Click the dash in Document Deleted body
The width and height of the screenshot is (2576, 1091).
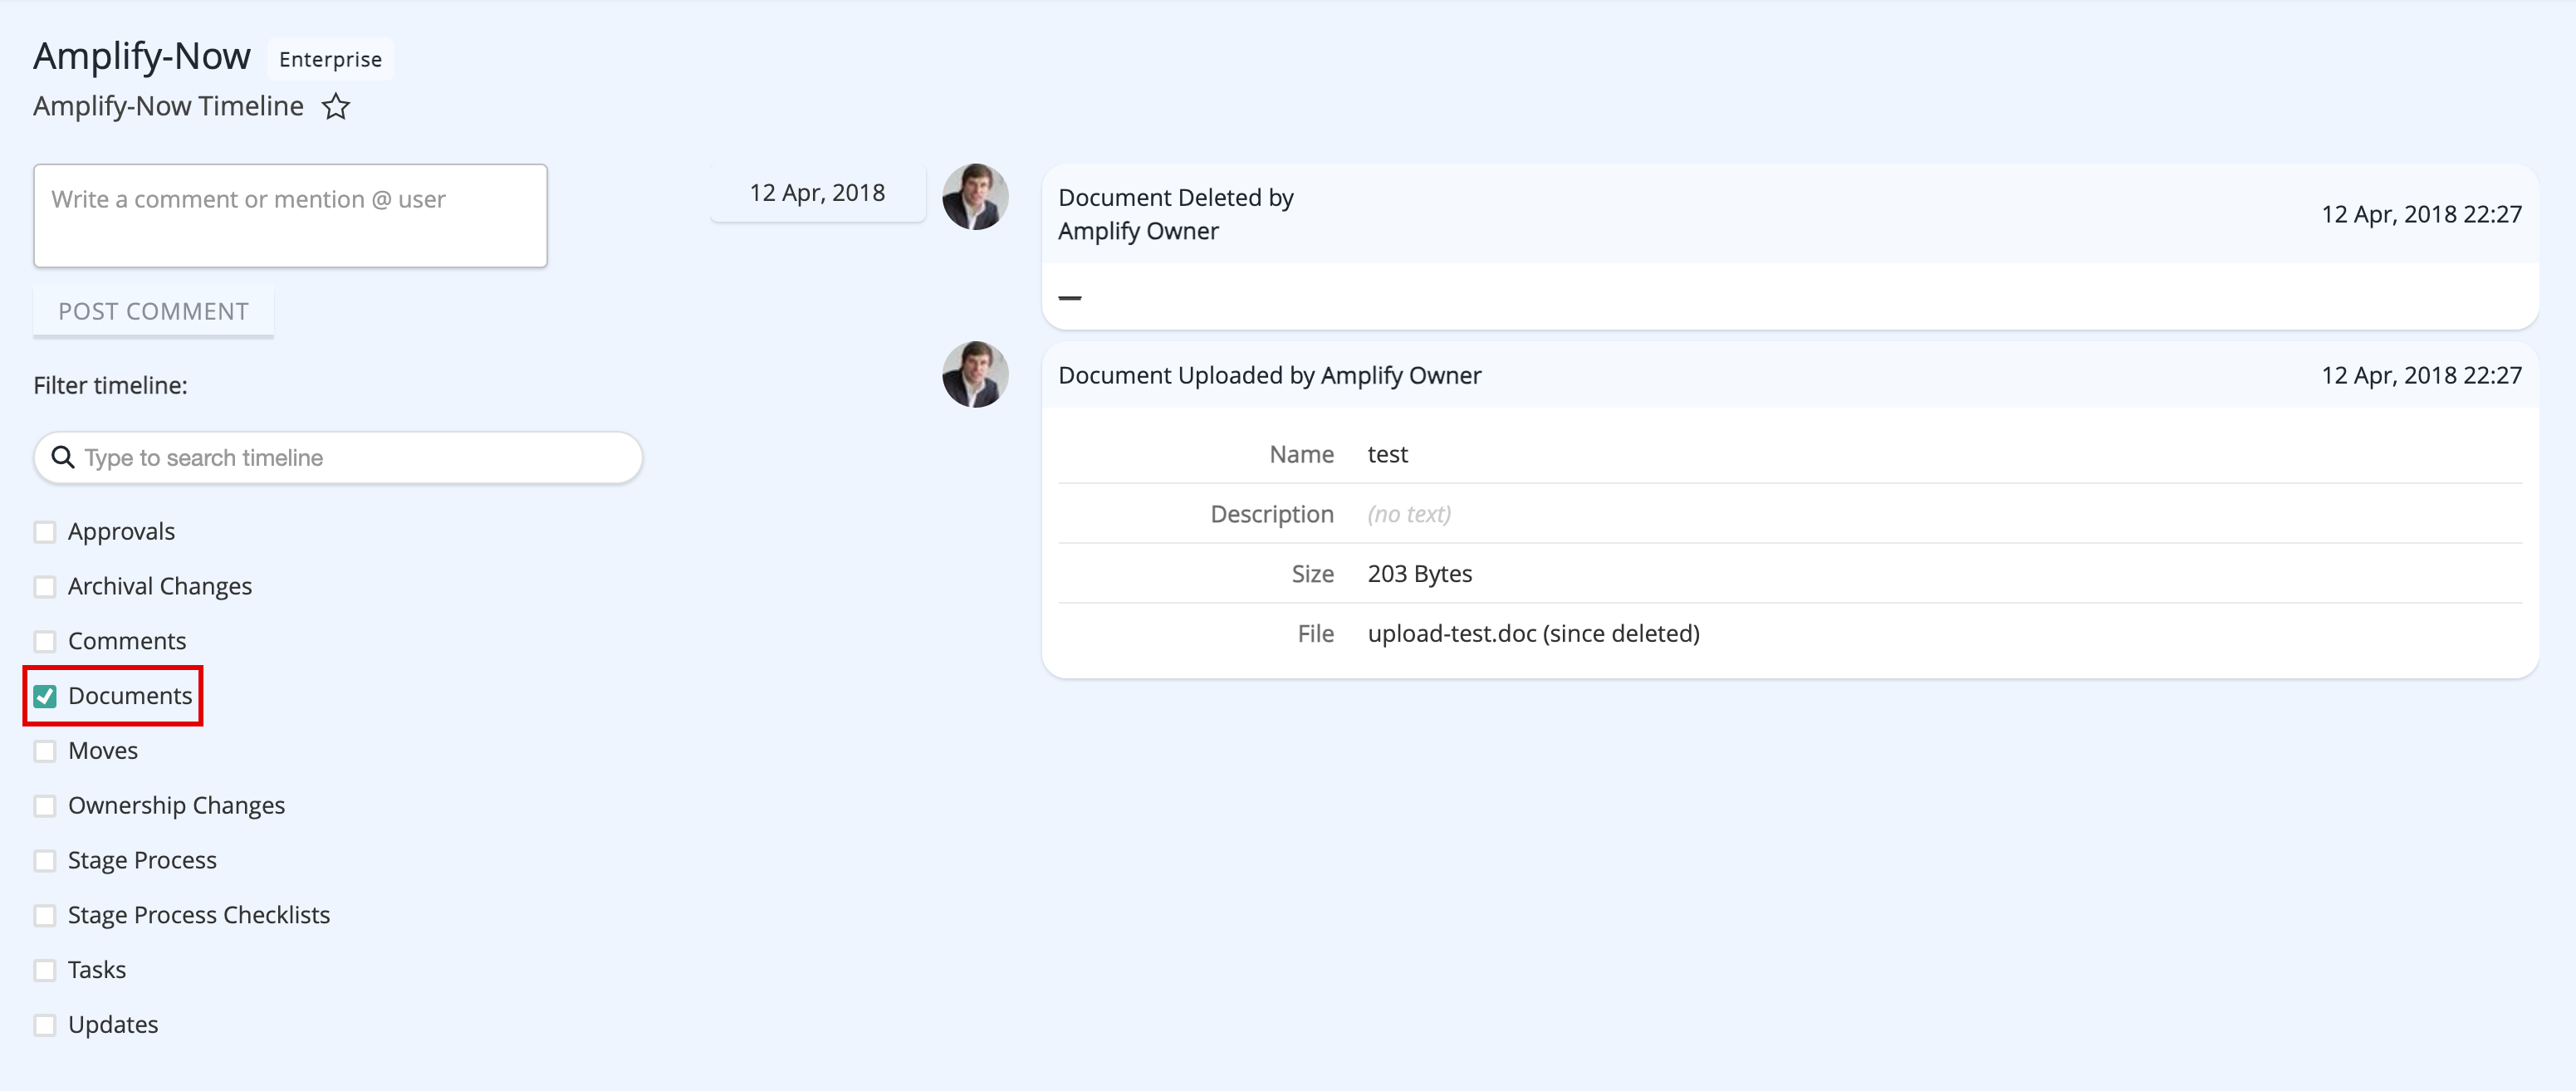tap(1070, 298)
